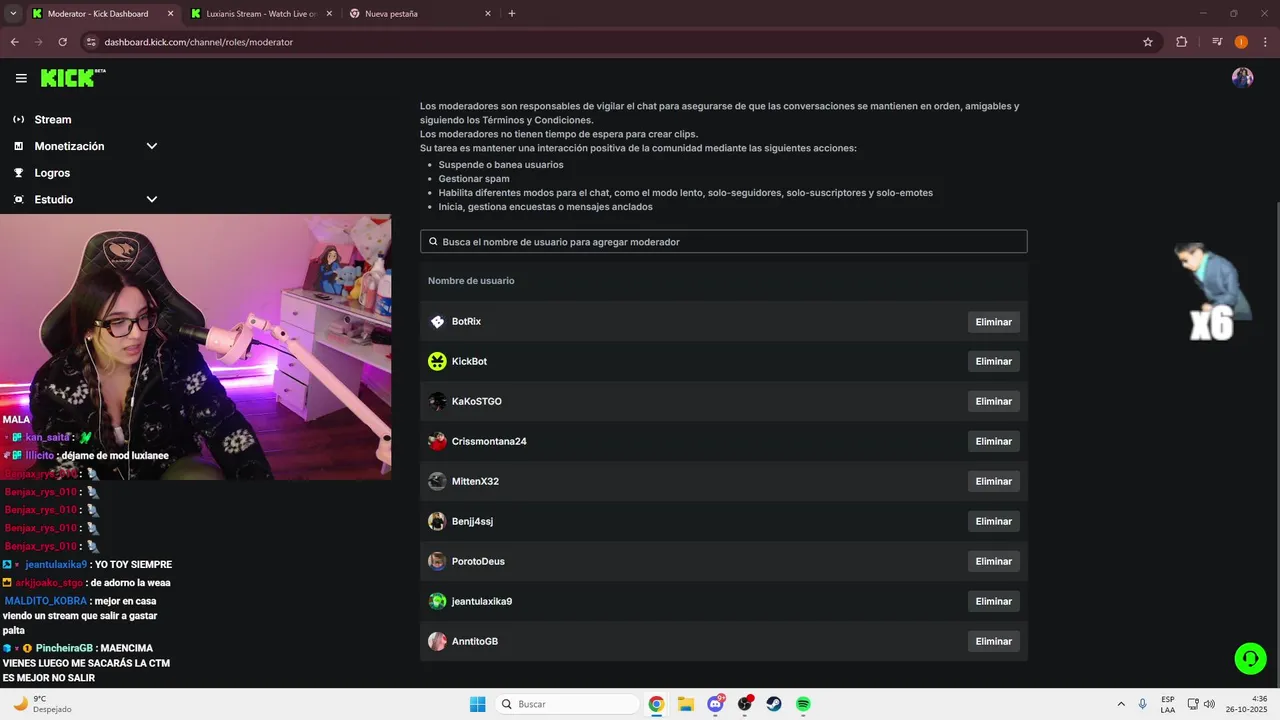Click the address bar URL
The image size is (1280, 720).
tap(198, 42)
